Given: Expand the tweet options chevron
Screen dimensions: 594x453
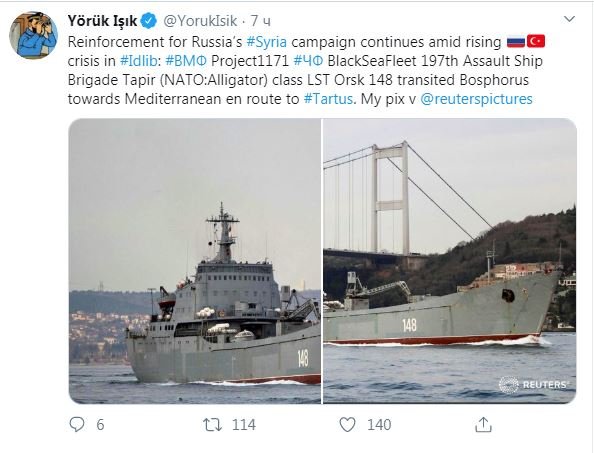Looking at the screenshot, I should point(569,19).
